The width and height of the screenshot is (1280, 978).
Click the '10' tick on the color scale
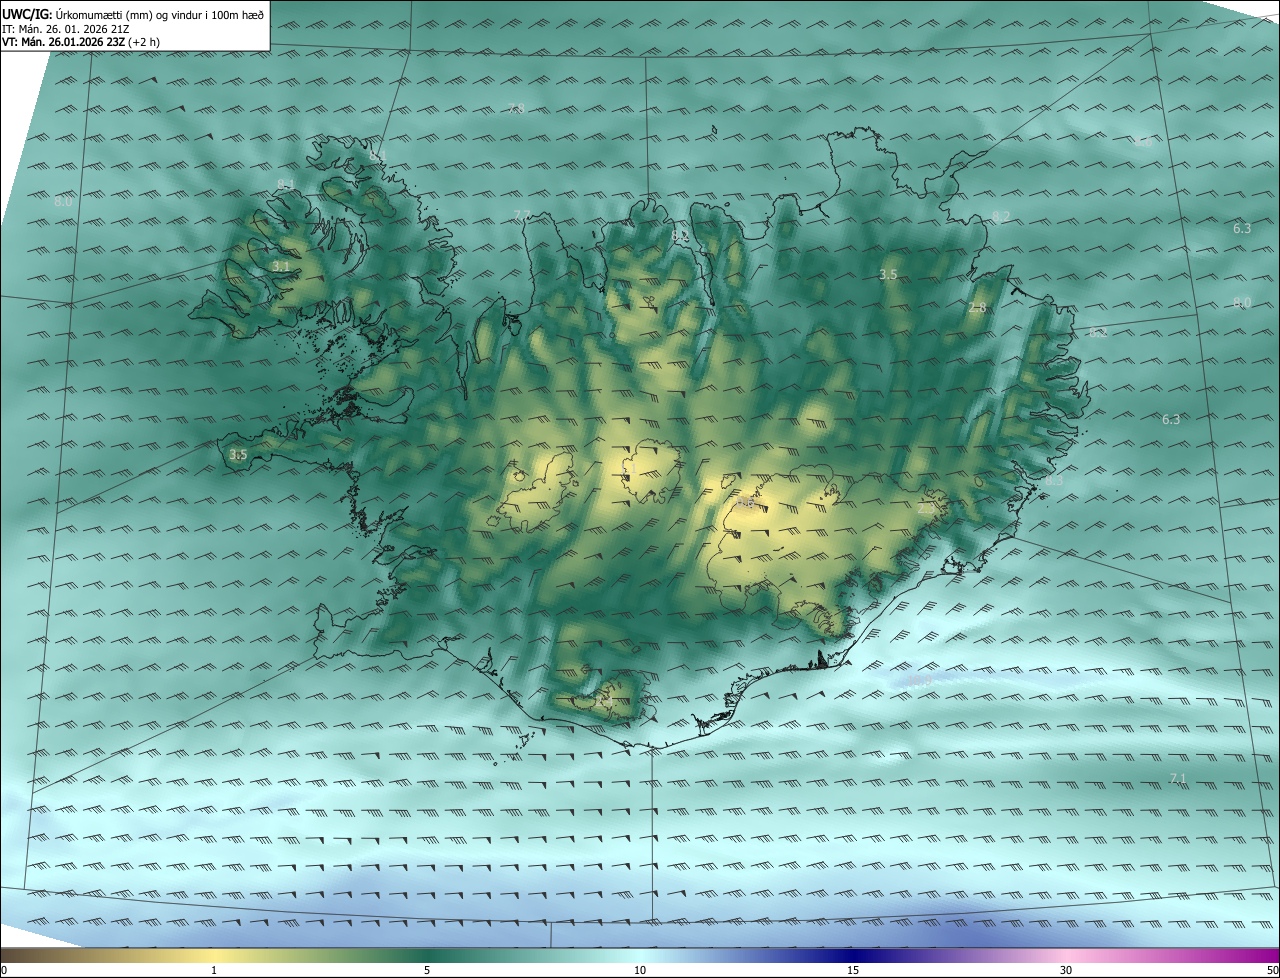click(x=640, y=970)
